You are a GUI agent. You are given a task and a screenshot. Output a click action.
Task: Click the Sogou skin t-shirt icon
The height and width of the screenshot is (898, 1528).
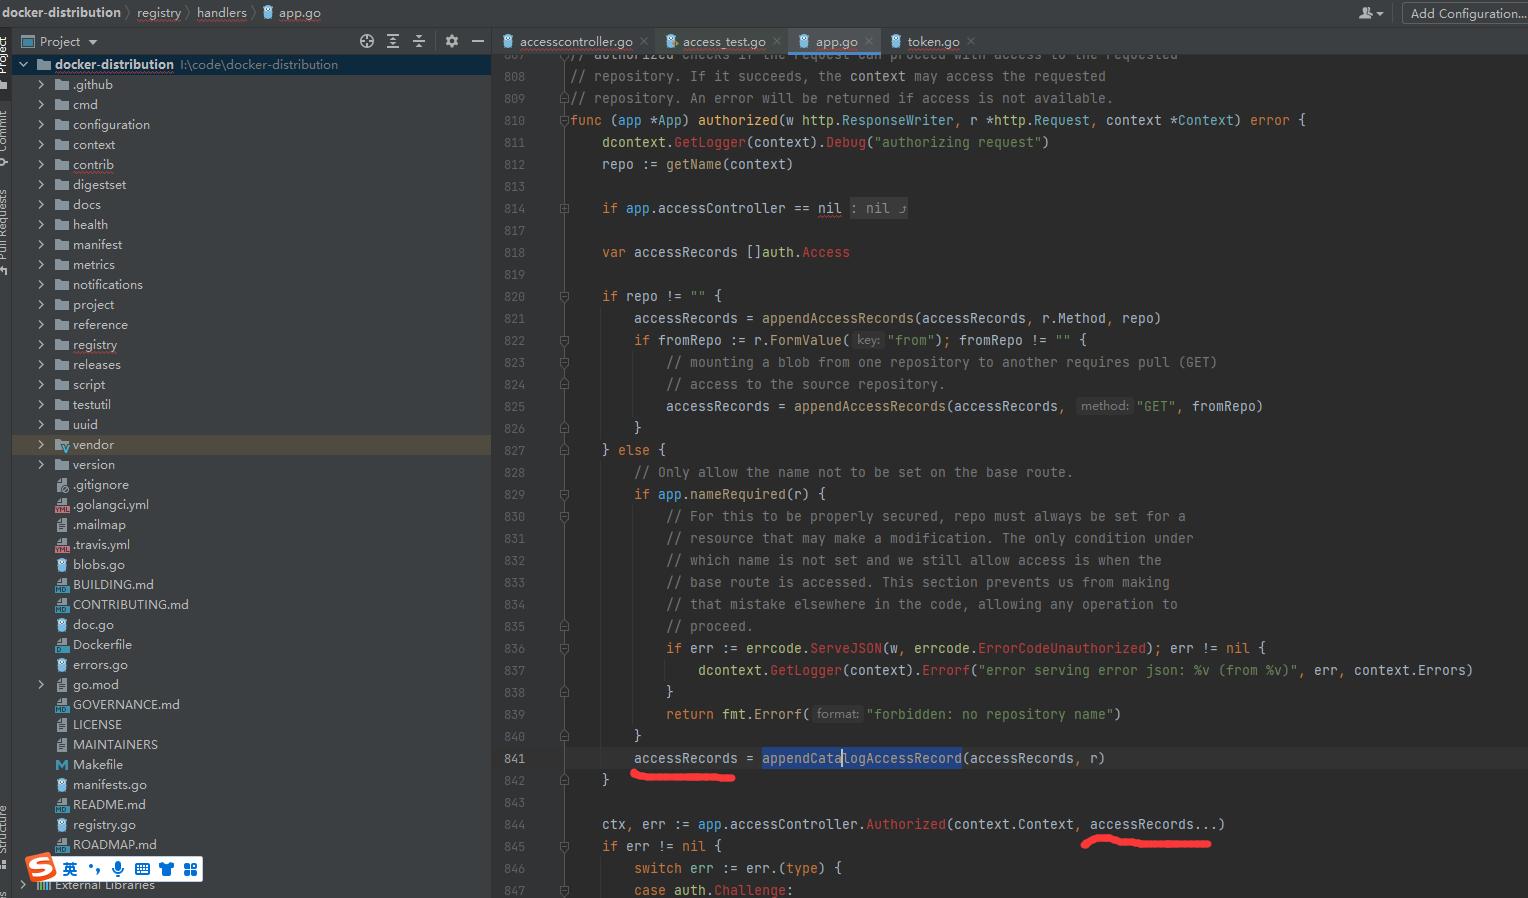click(166, 868)
